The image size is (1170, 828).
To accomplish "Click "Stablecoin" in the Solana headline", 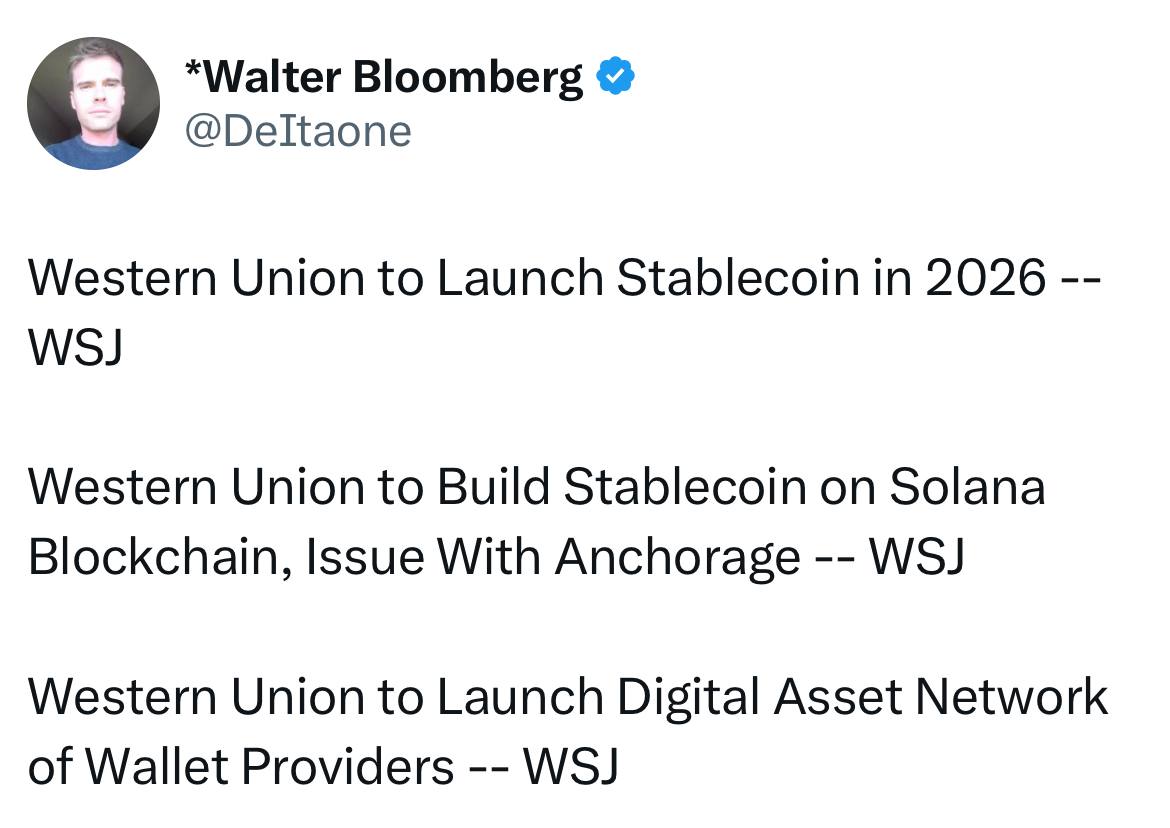I will [x=684, y=487].
